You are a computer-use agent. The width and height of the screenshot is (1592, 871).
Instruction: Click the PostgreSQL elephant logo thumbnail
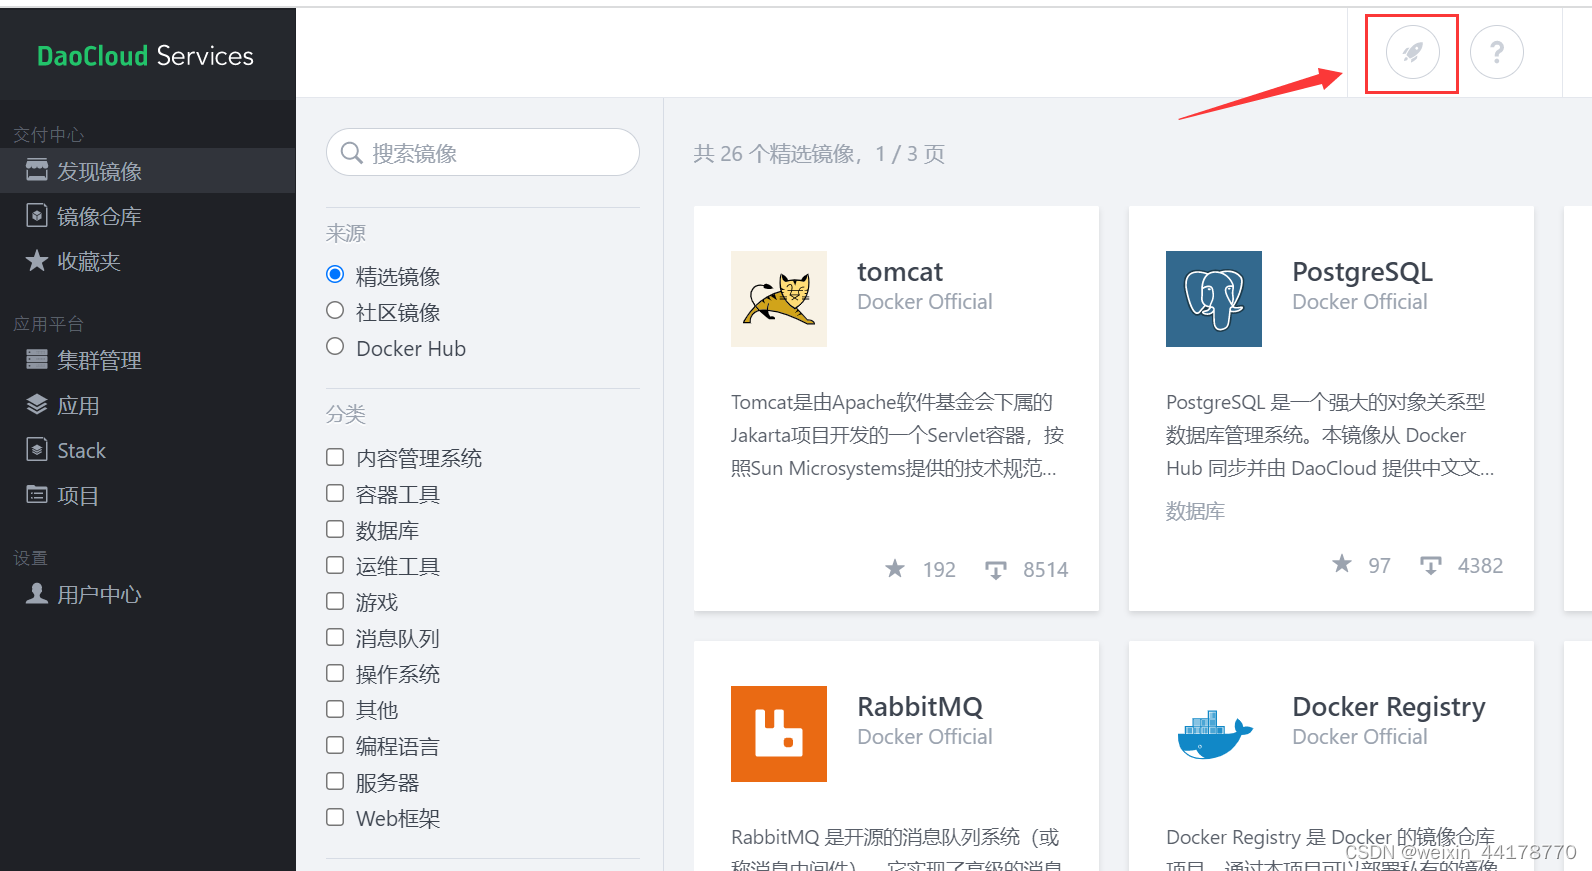(1214, 299)
